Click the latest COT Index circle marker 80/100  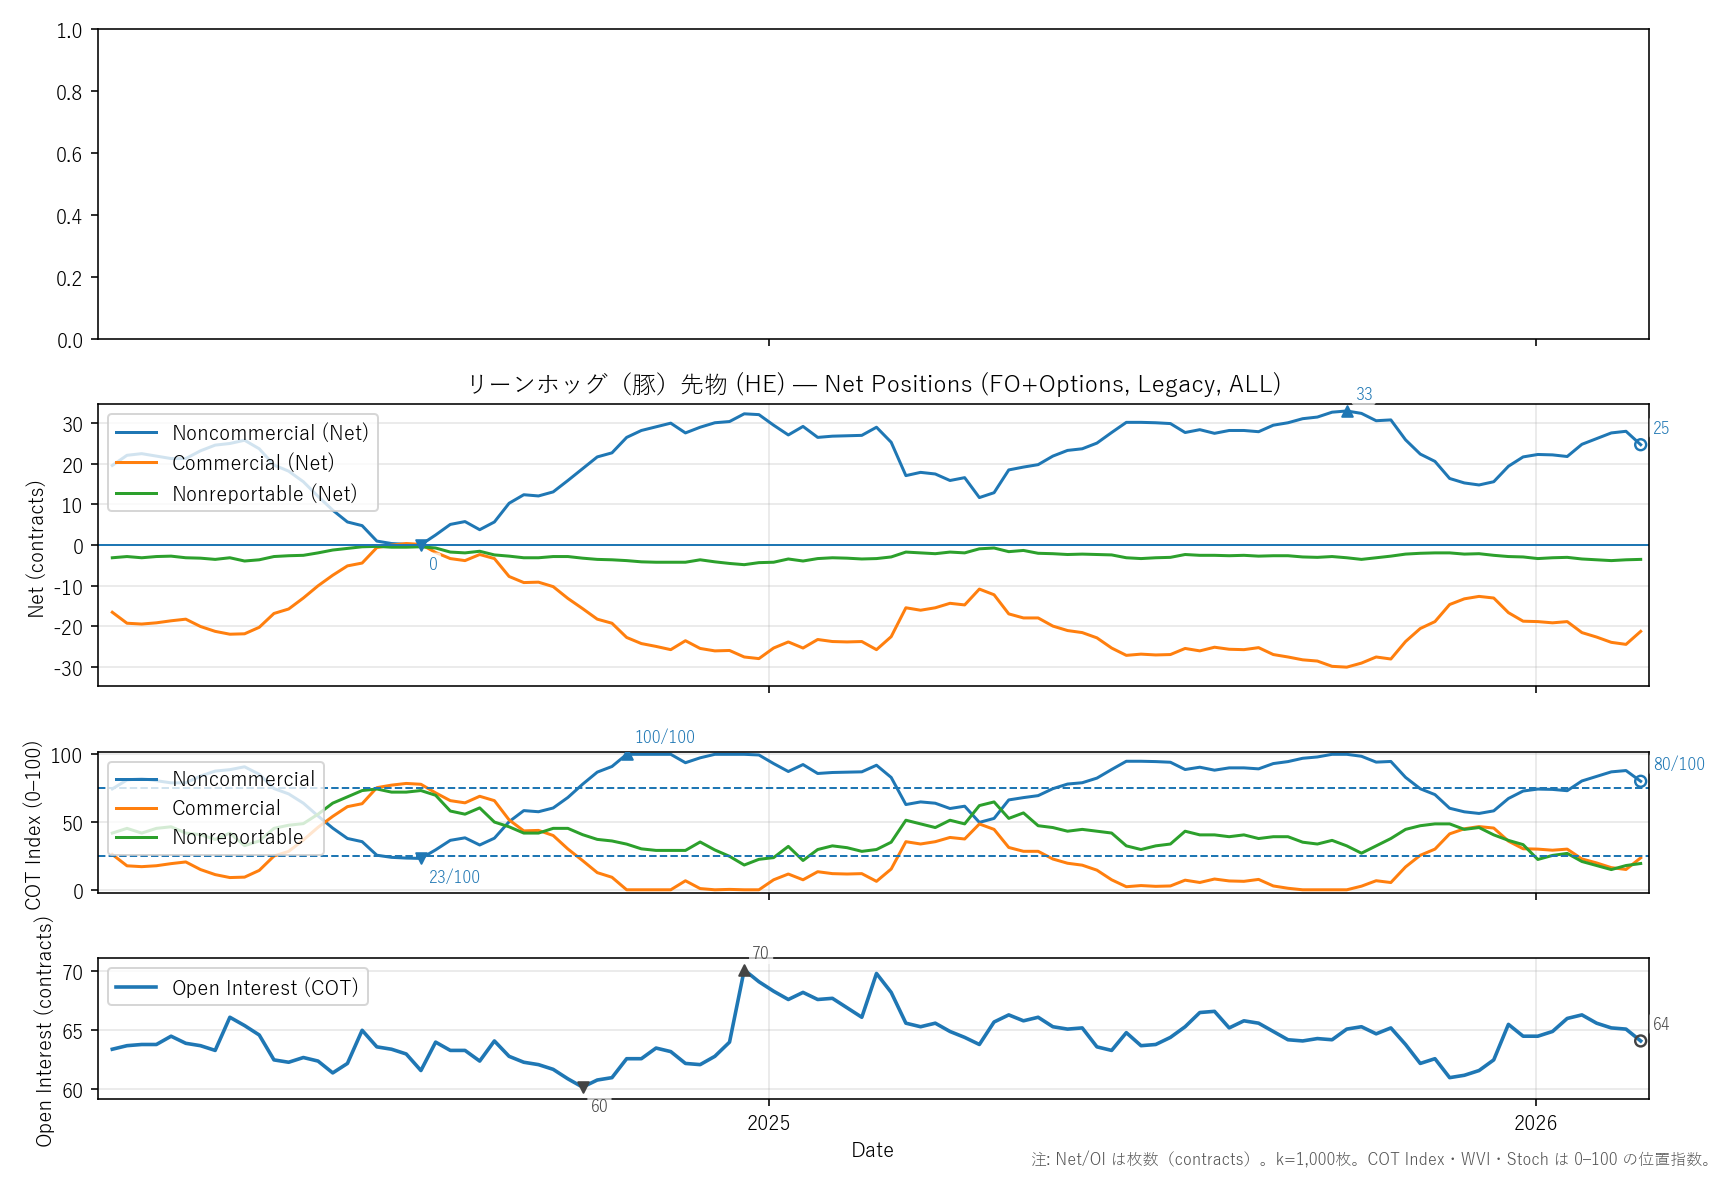(1640, 781)
